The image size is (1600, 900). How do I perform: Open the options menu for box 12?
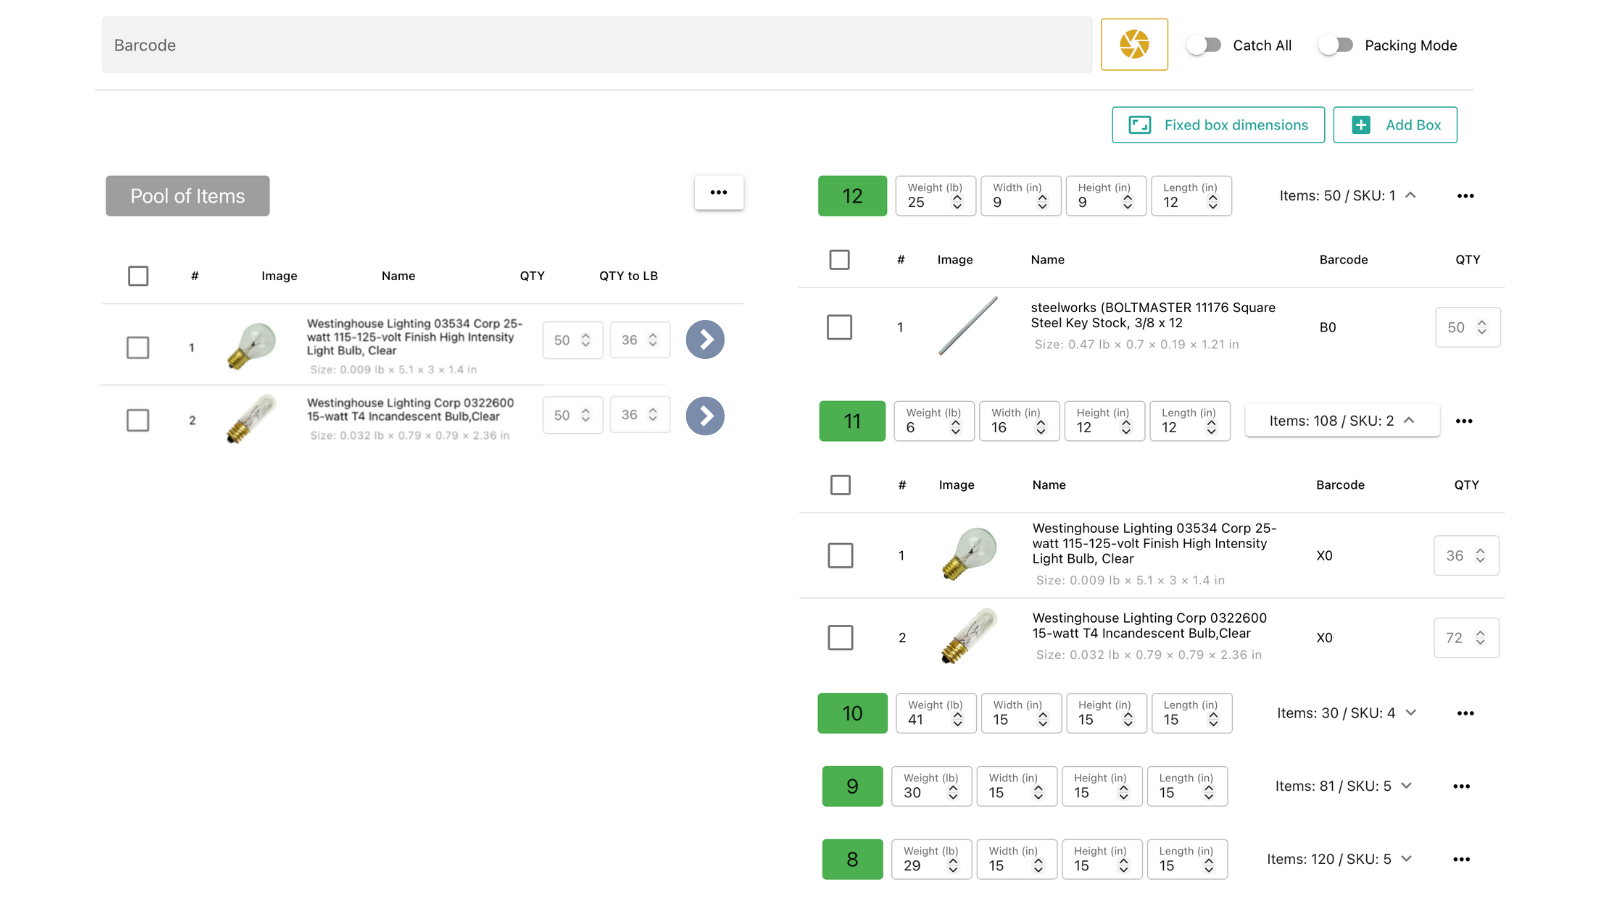[1465, 196]
